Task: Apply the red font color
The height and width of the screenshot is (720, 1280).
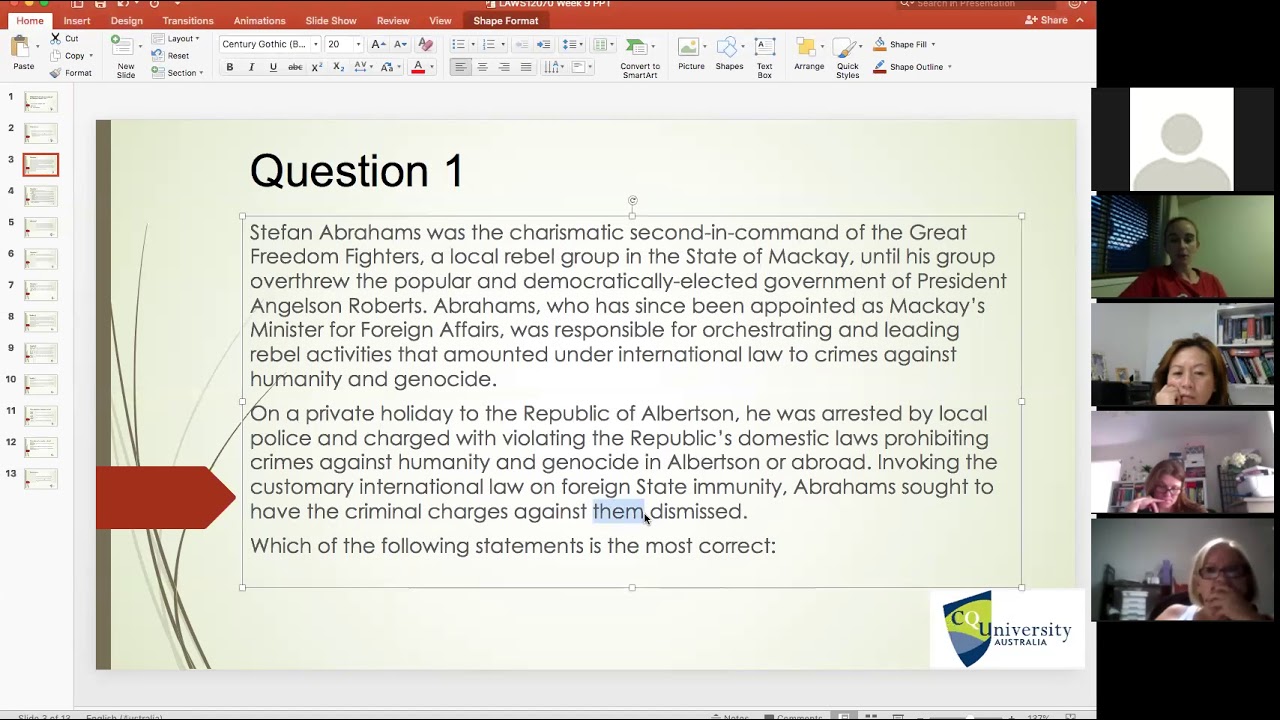Action: click(417, 67)
